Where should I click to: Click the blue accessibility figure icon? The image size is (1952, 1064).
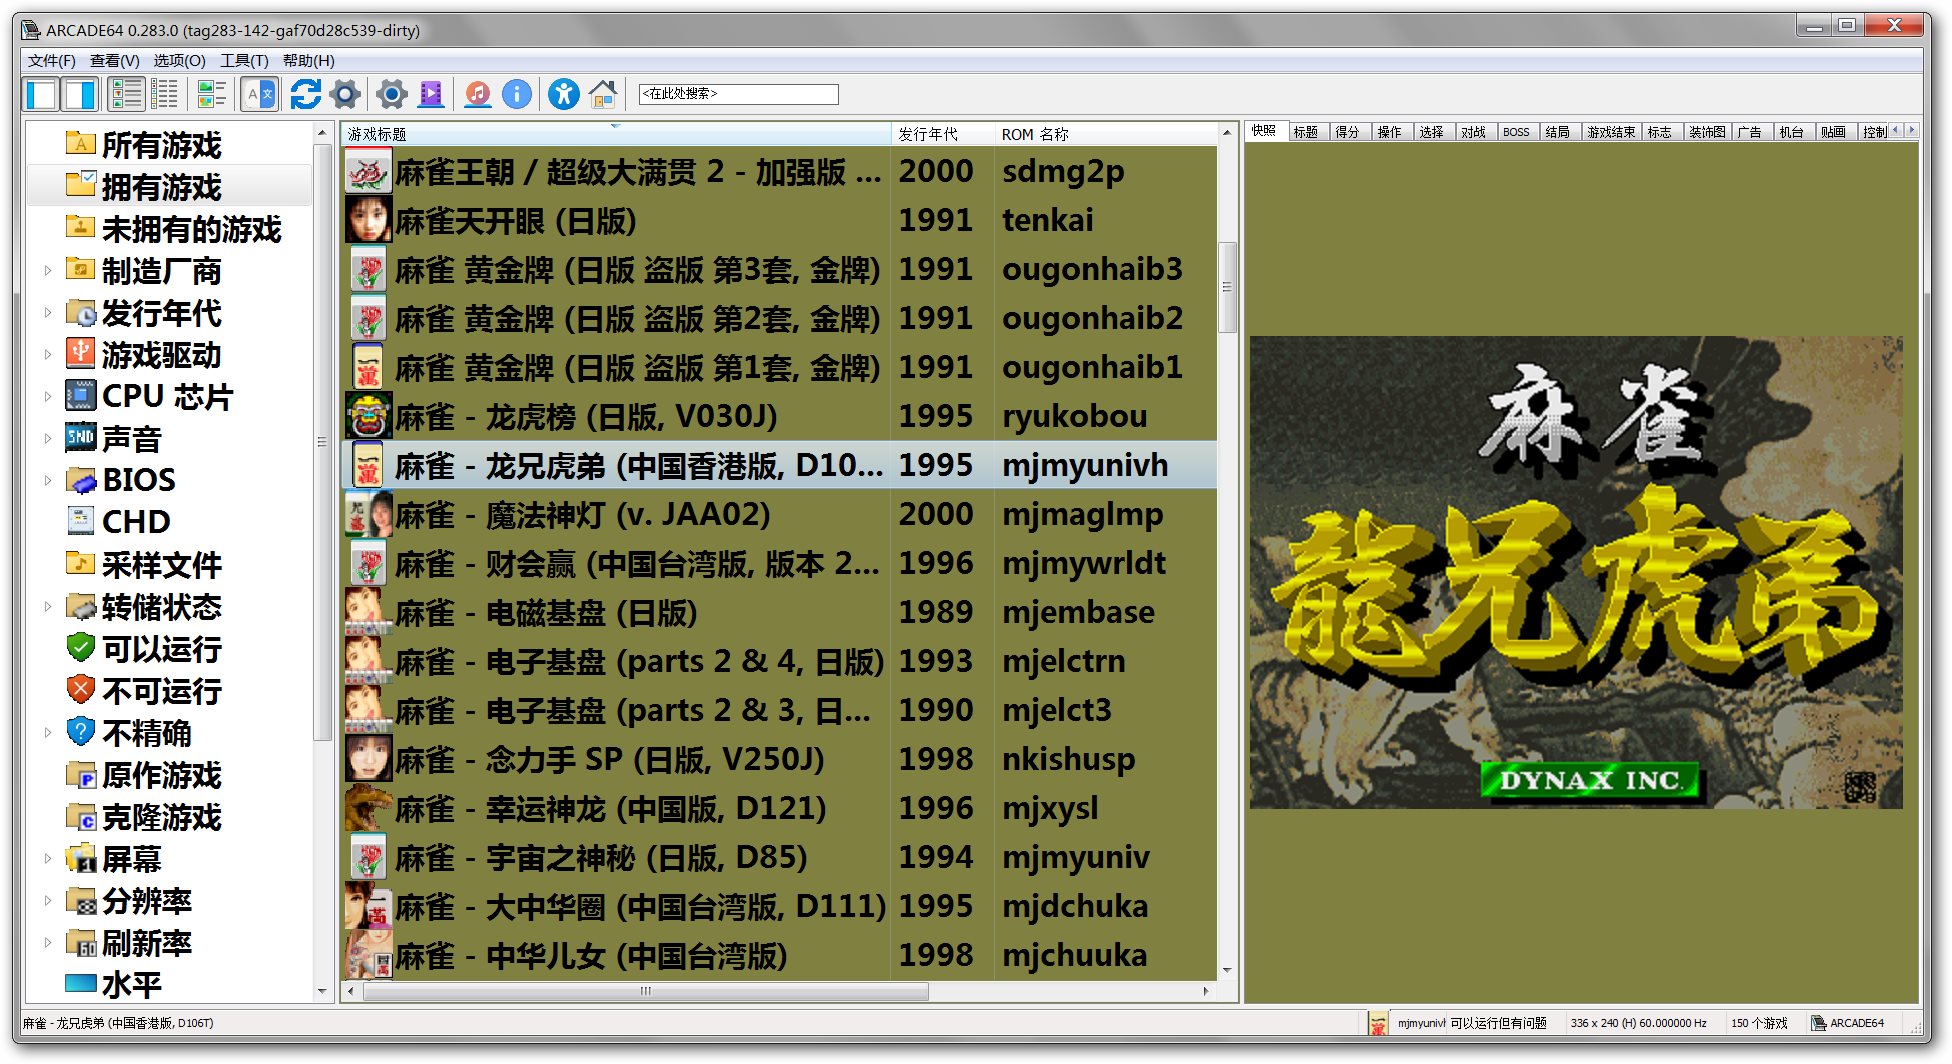tap(563, 94)
